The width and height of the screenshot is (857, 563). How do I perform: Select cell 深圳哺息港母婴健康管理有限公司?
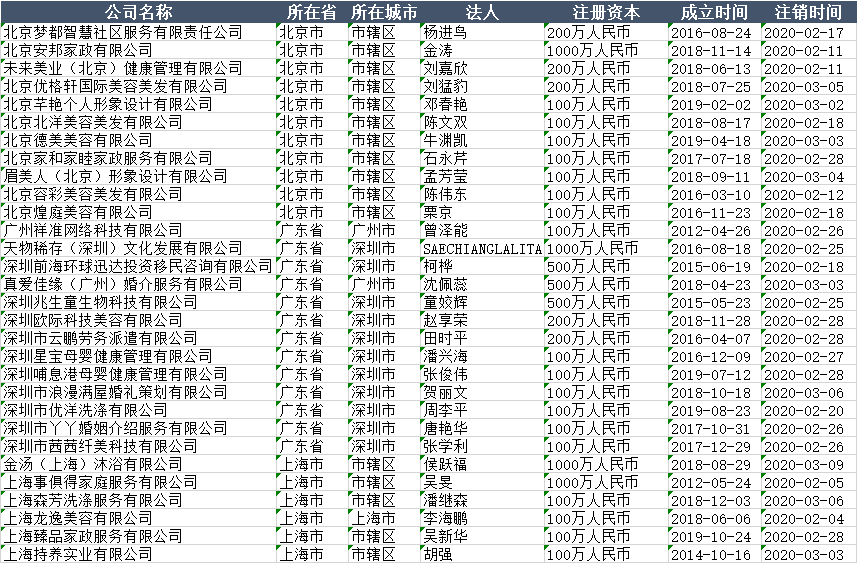[138, 374]
